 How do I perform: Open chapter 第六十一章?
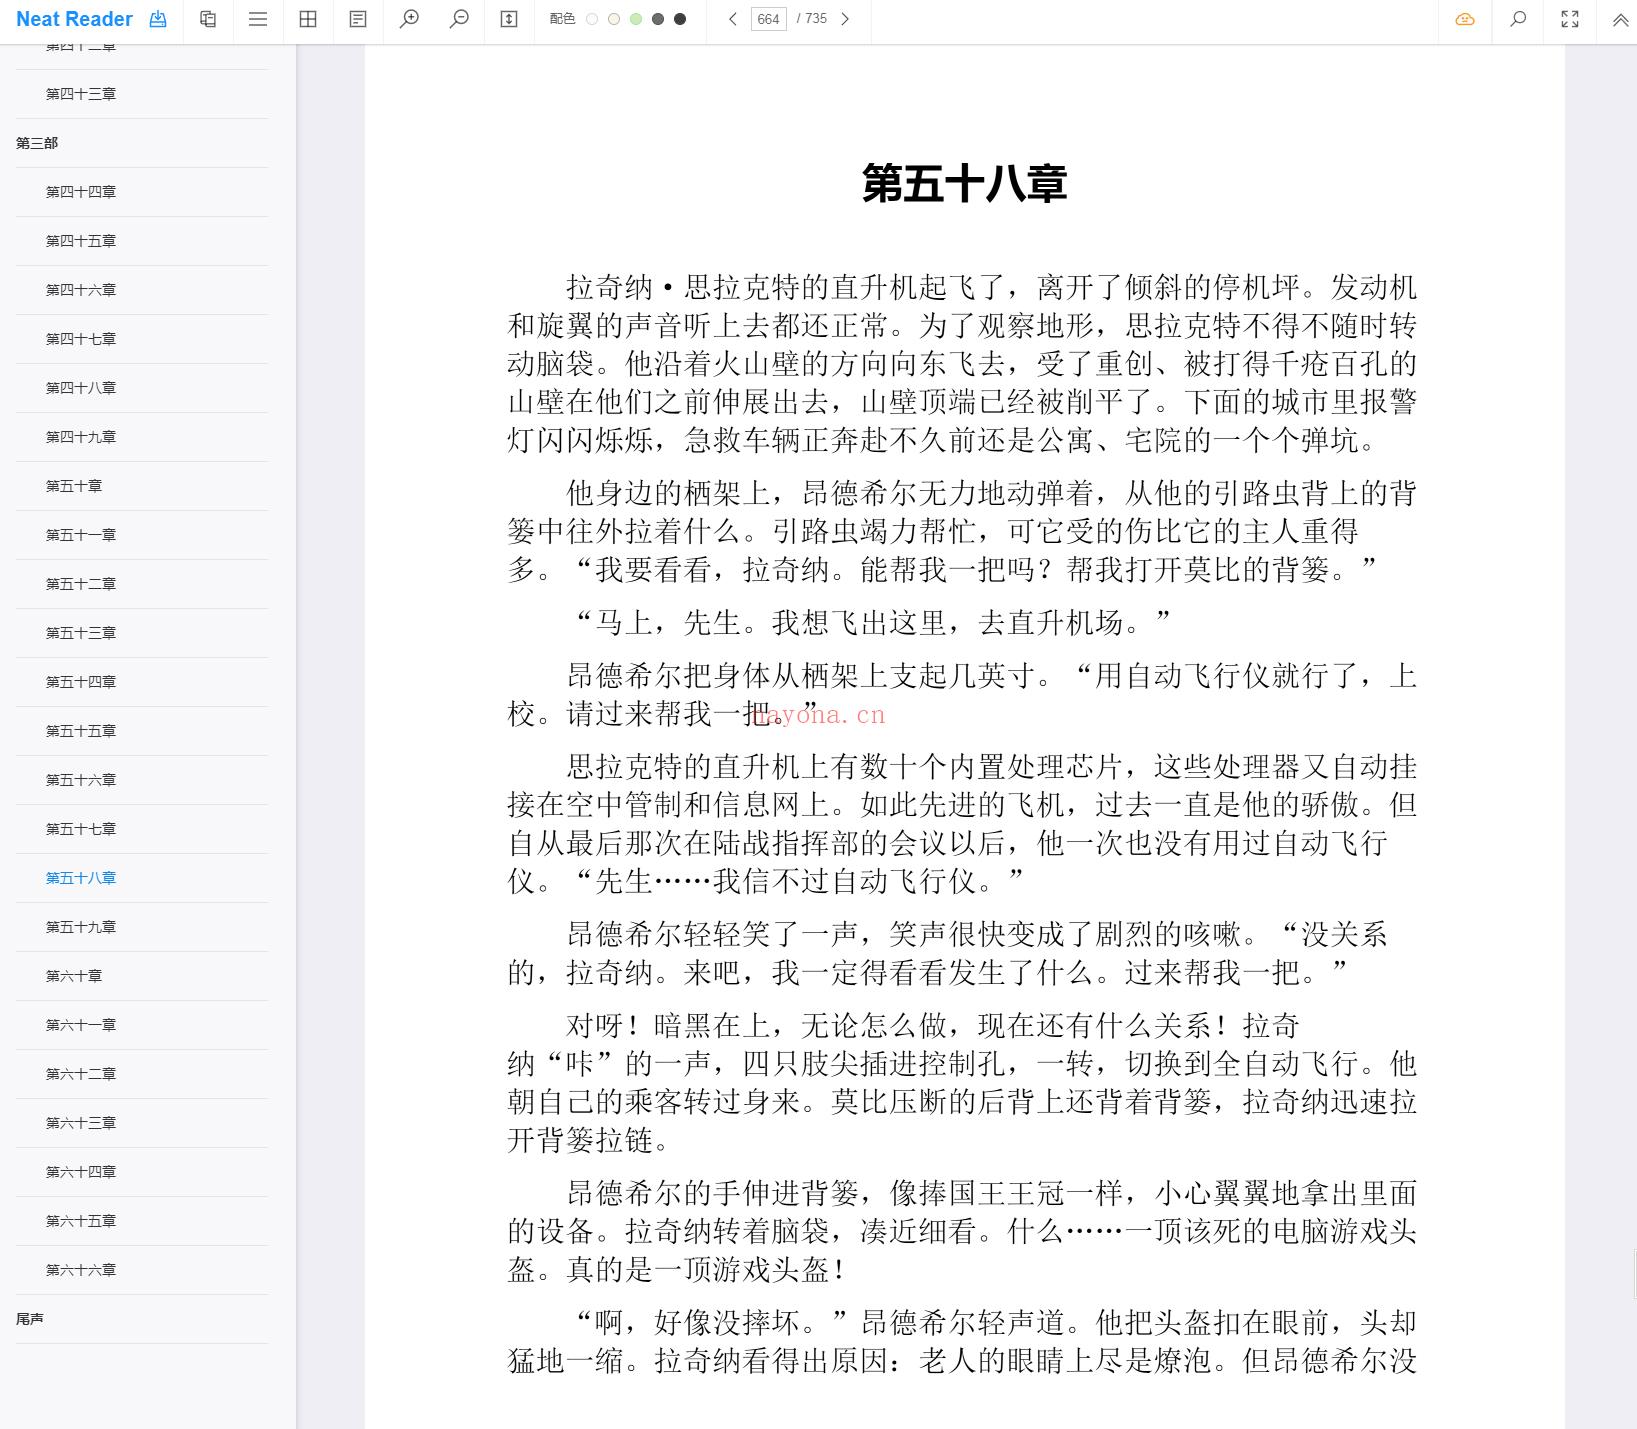click(81, 1025)
